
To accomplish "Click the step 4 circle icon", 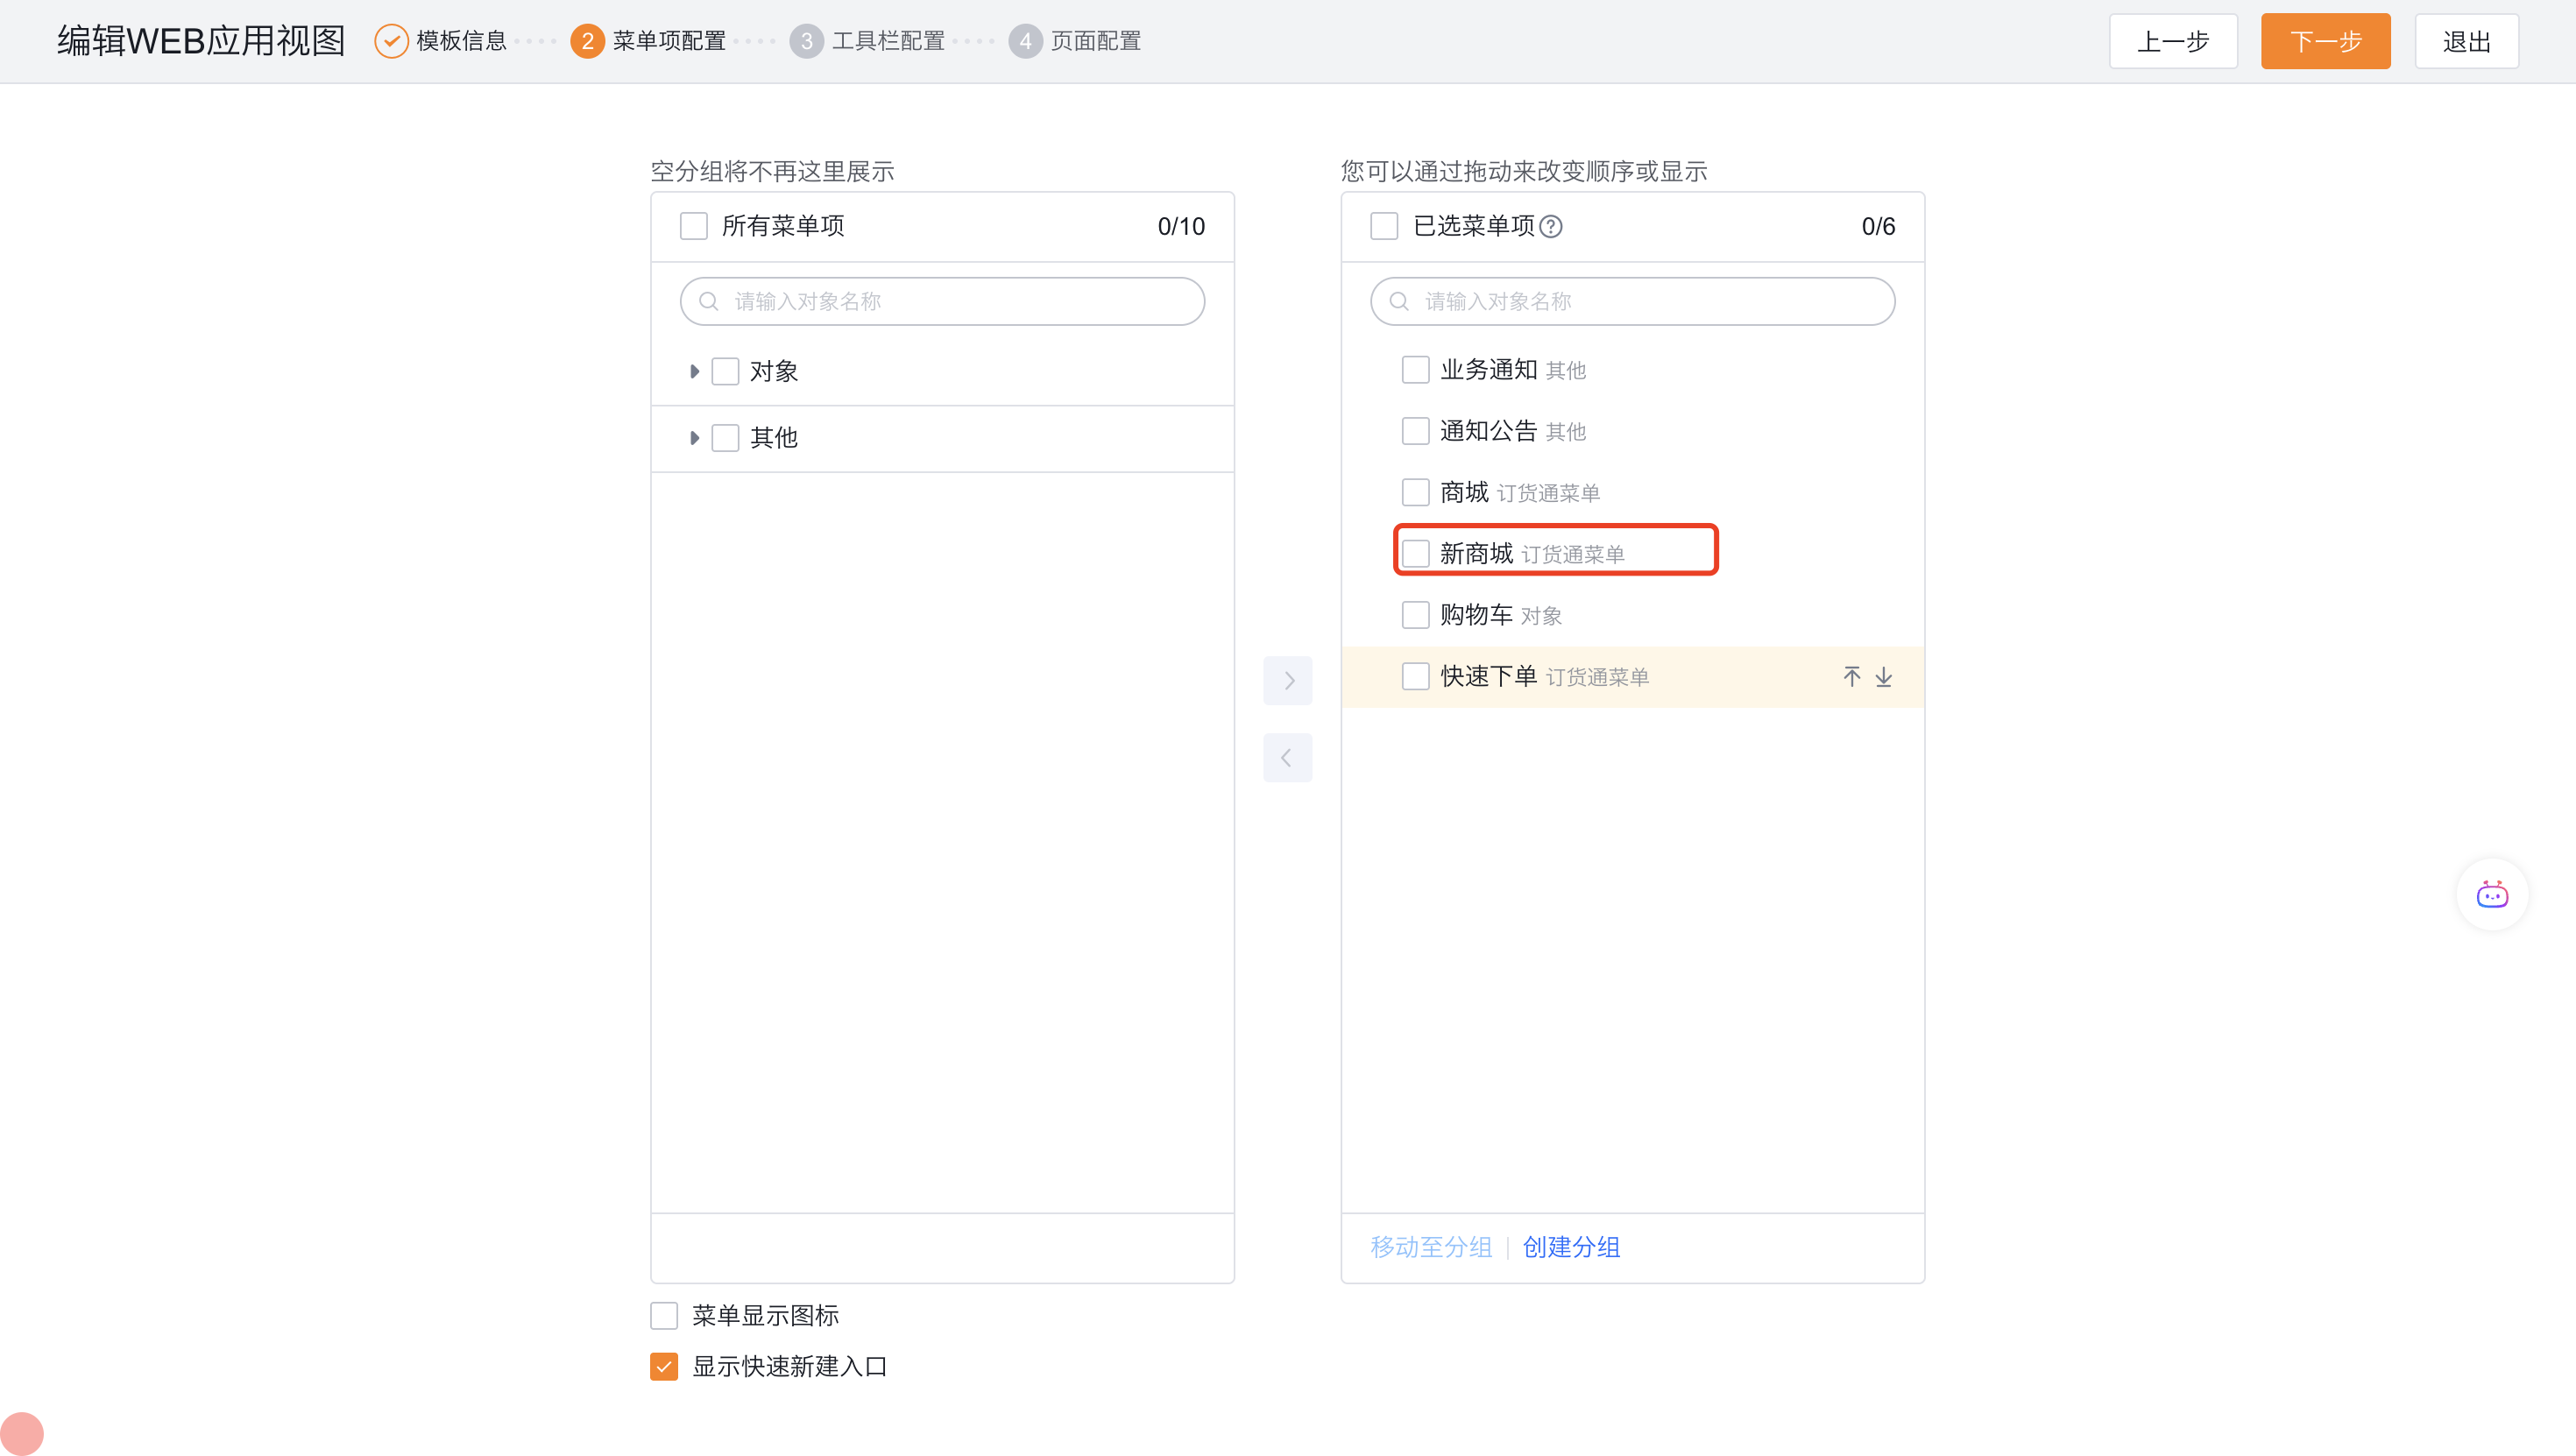I will [x=1025, y=41].
